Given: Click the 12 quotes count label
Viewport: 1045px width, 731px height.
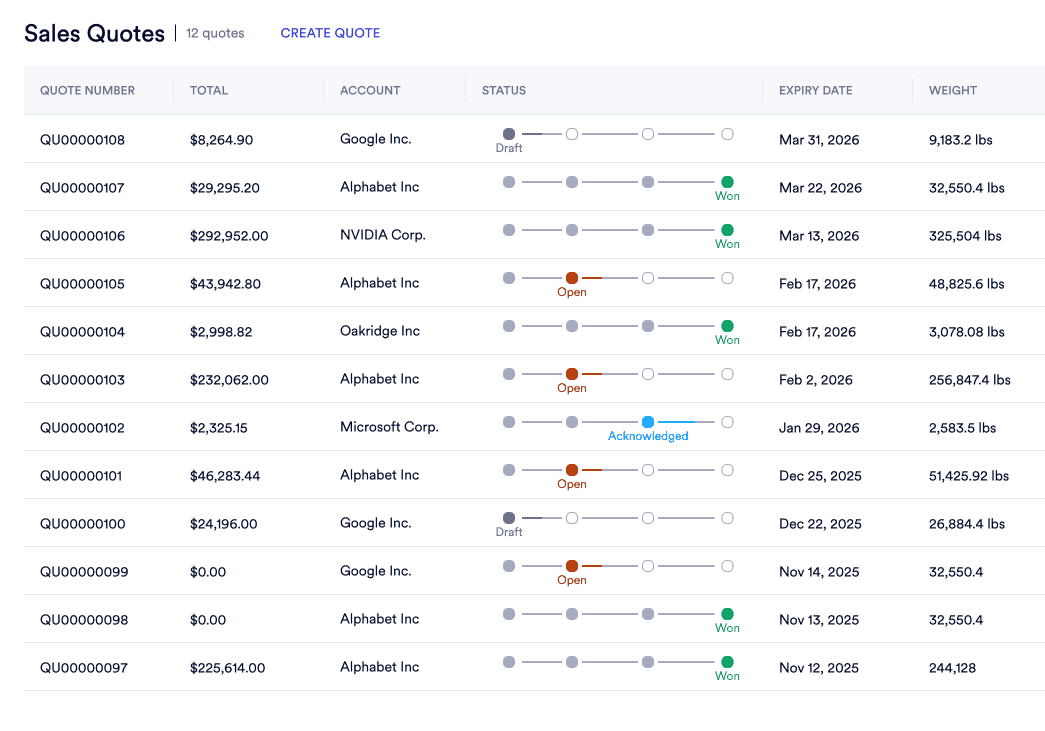Looking at the screenshot, I should tap(215, 33).
